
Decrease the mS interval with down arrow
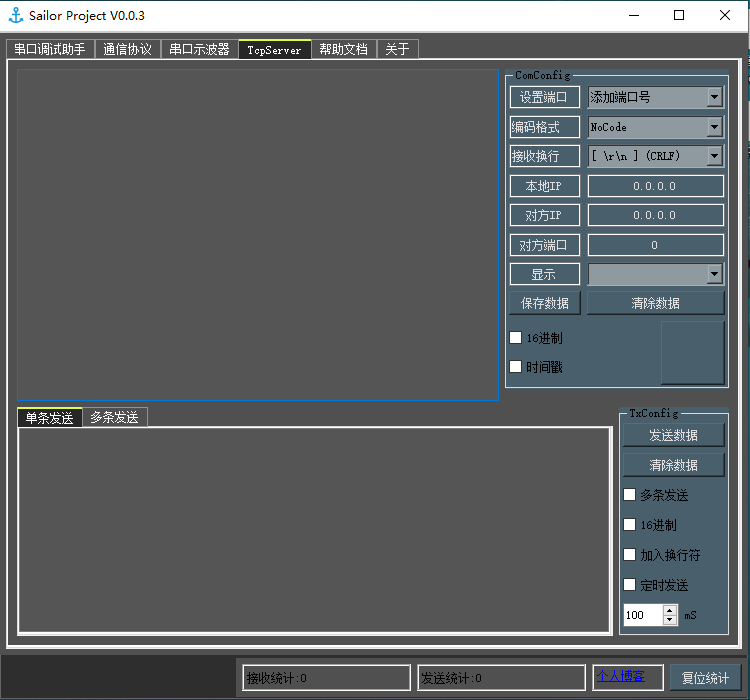click(670, 620)
